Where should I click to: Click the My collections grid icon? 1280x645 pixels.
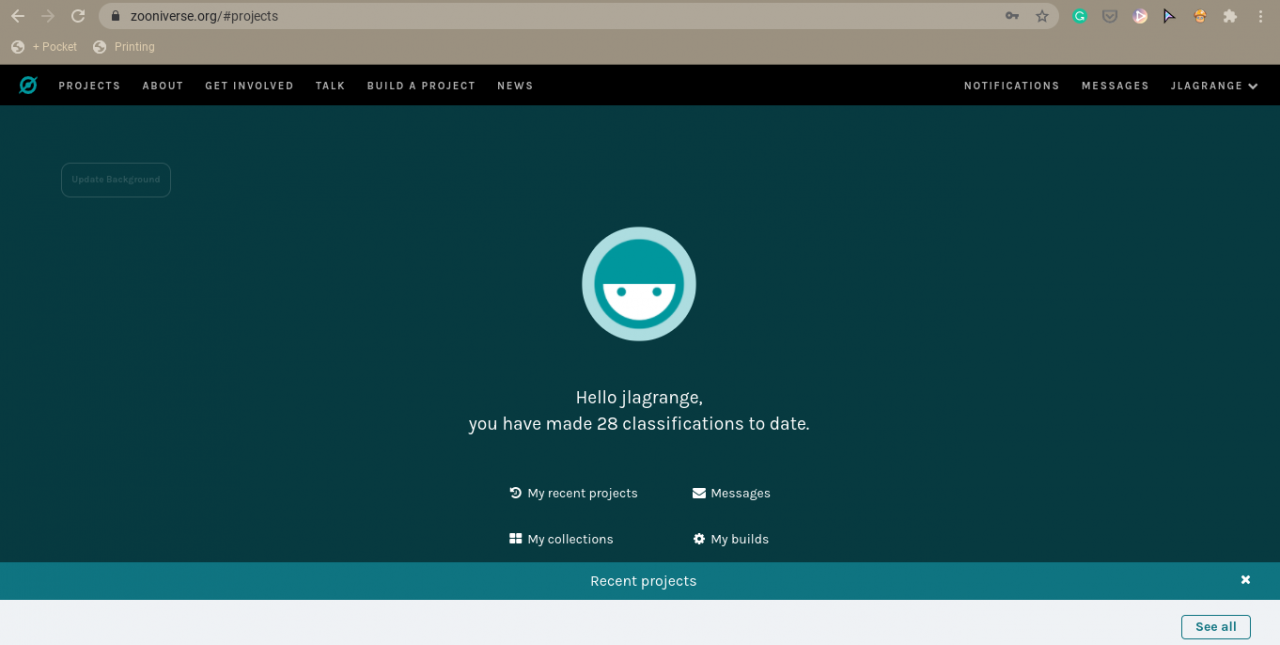(x=515, y=539)
